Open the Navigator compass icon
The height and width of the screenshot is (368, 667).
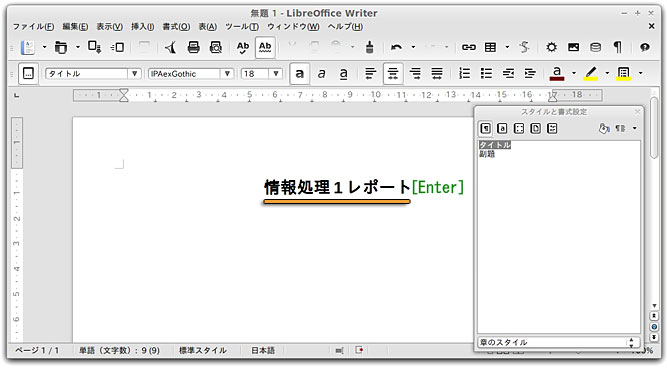[x=551, y=47]
